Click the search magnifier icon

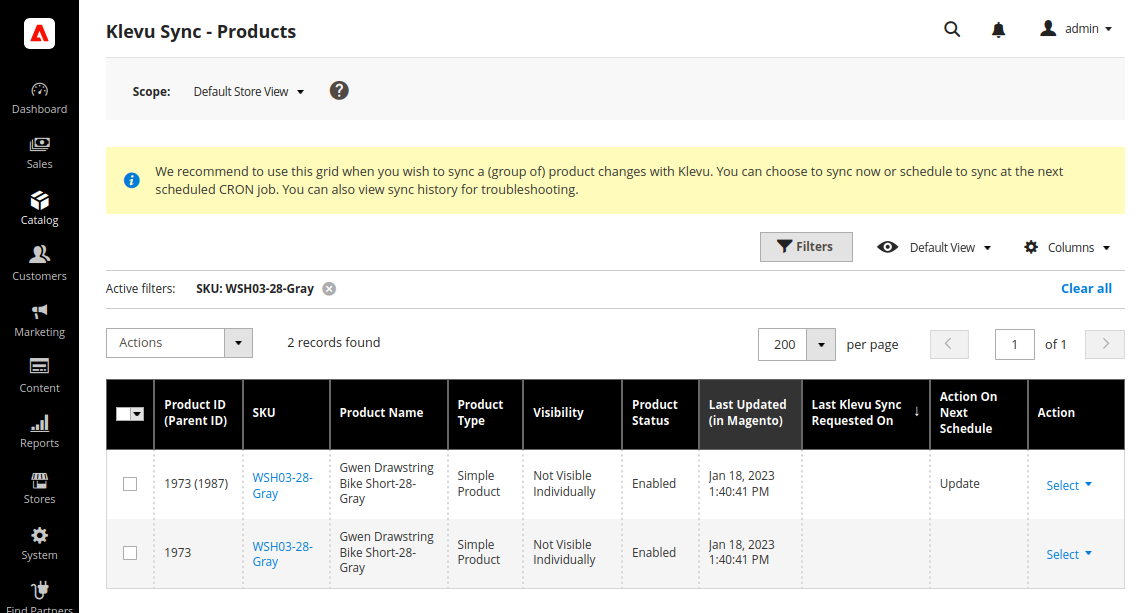coord(952,29)
